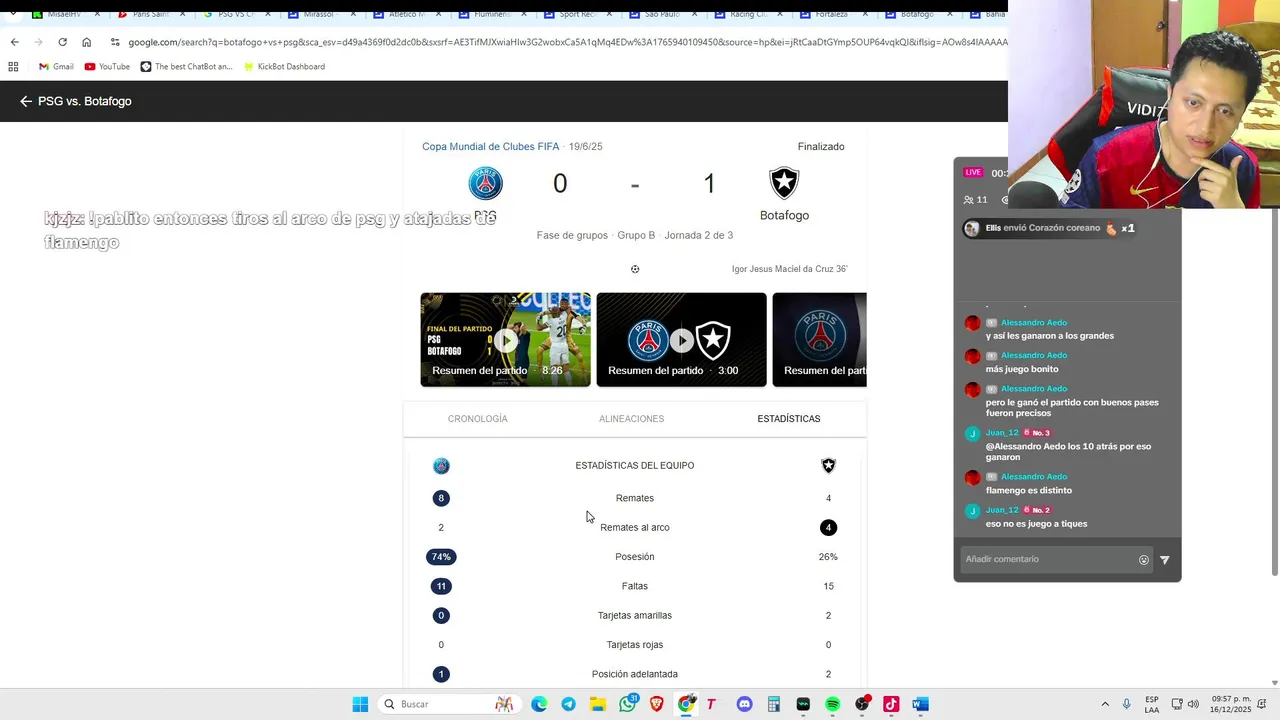1280x720 pixels.
Task: Click the Tarjetas amarillas label
Action: pos(635,615)
